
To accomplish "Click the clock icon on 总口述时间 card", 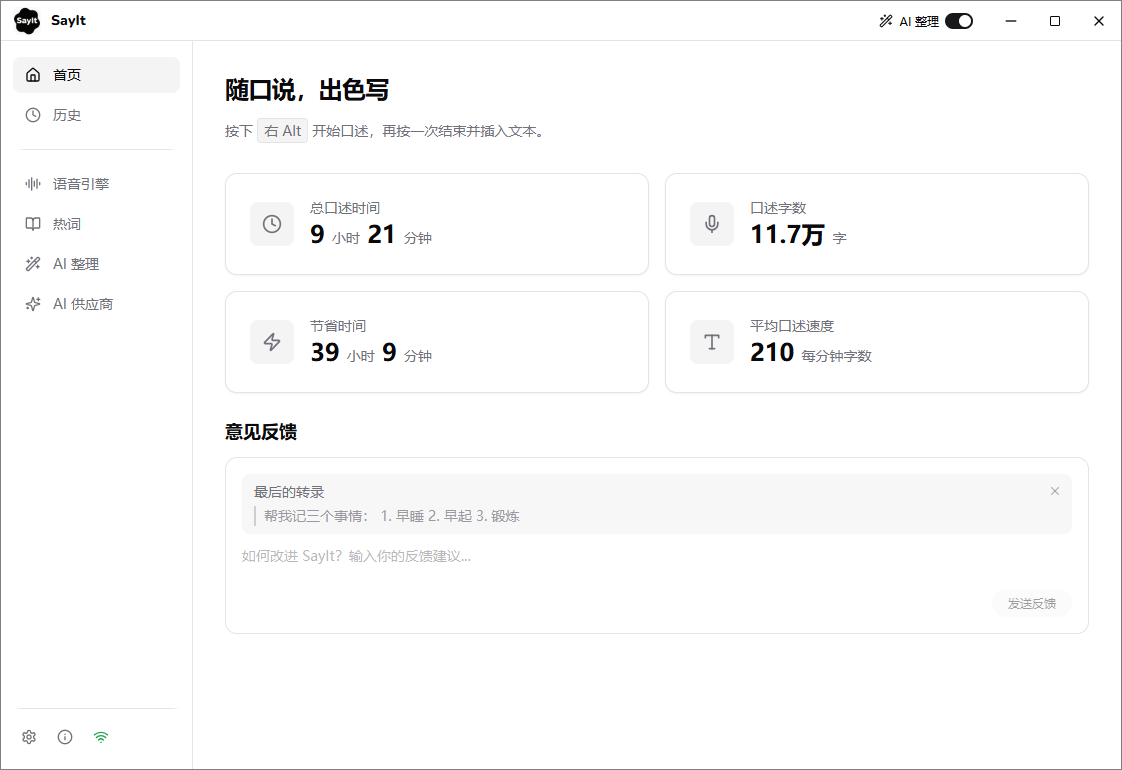I will 272,224.
